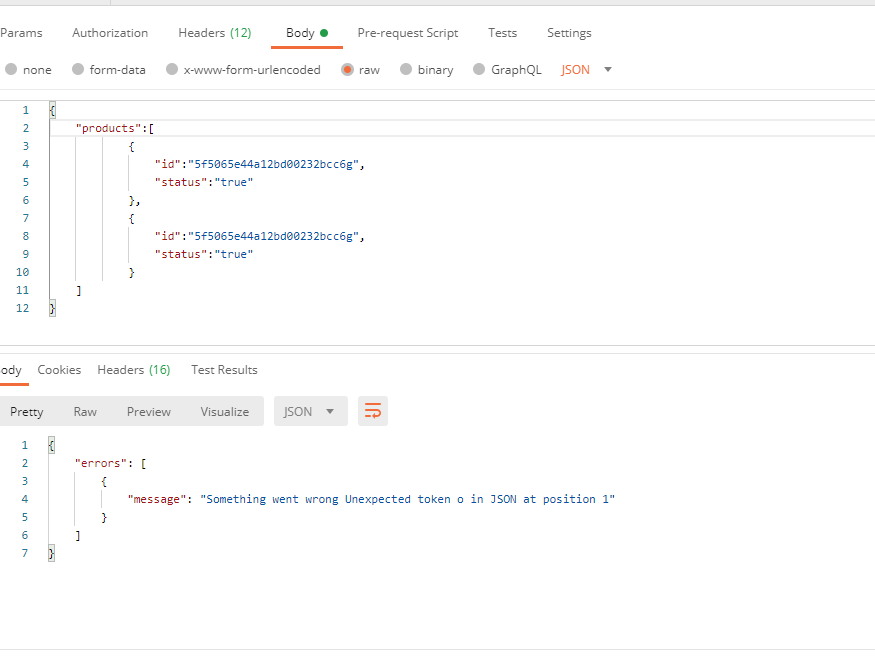
Task: Click the "products" key in request body
Action: 108,128
